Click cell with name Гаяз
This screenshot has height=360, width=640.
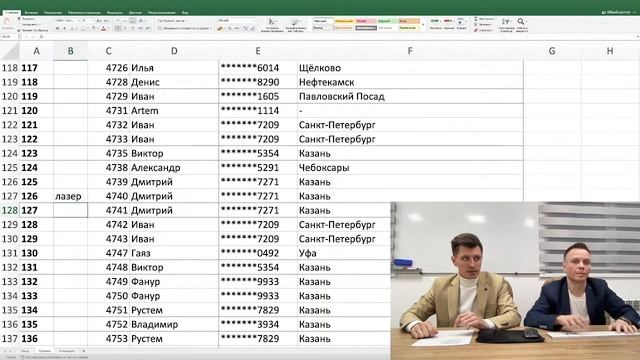tap(174, 253)
